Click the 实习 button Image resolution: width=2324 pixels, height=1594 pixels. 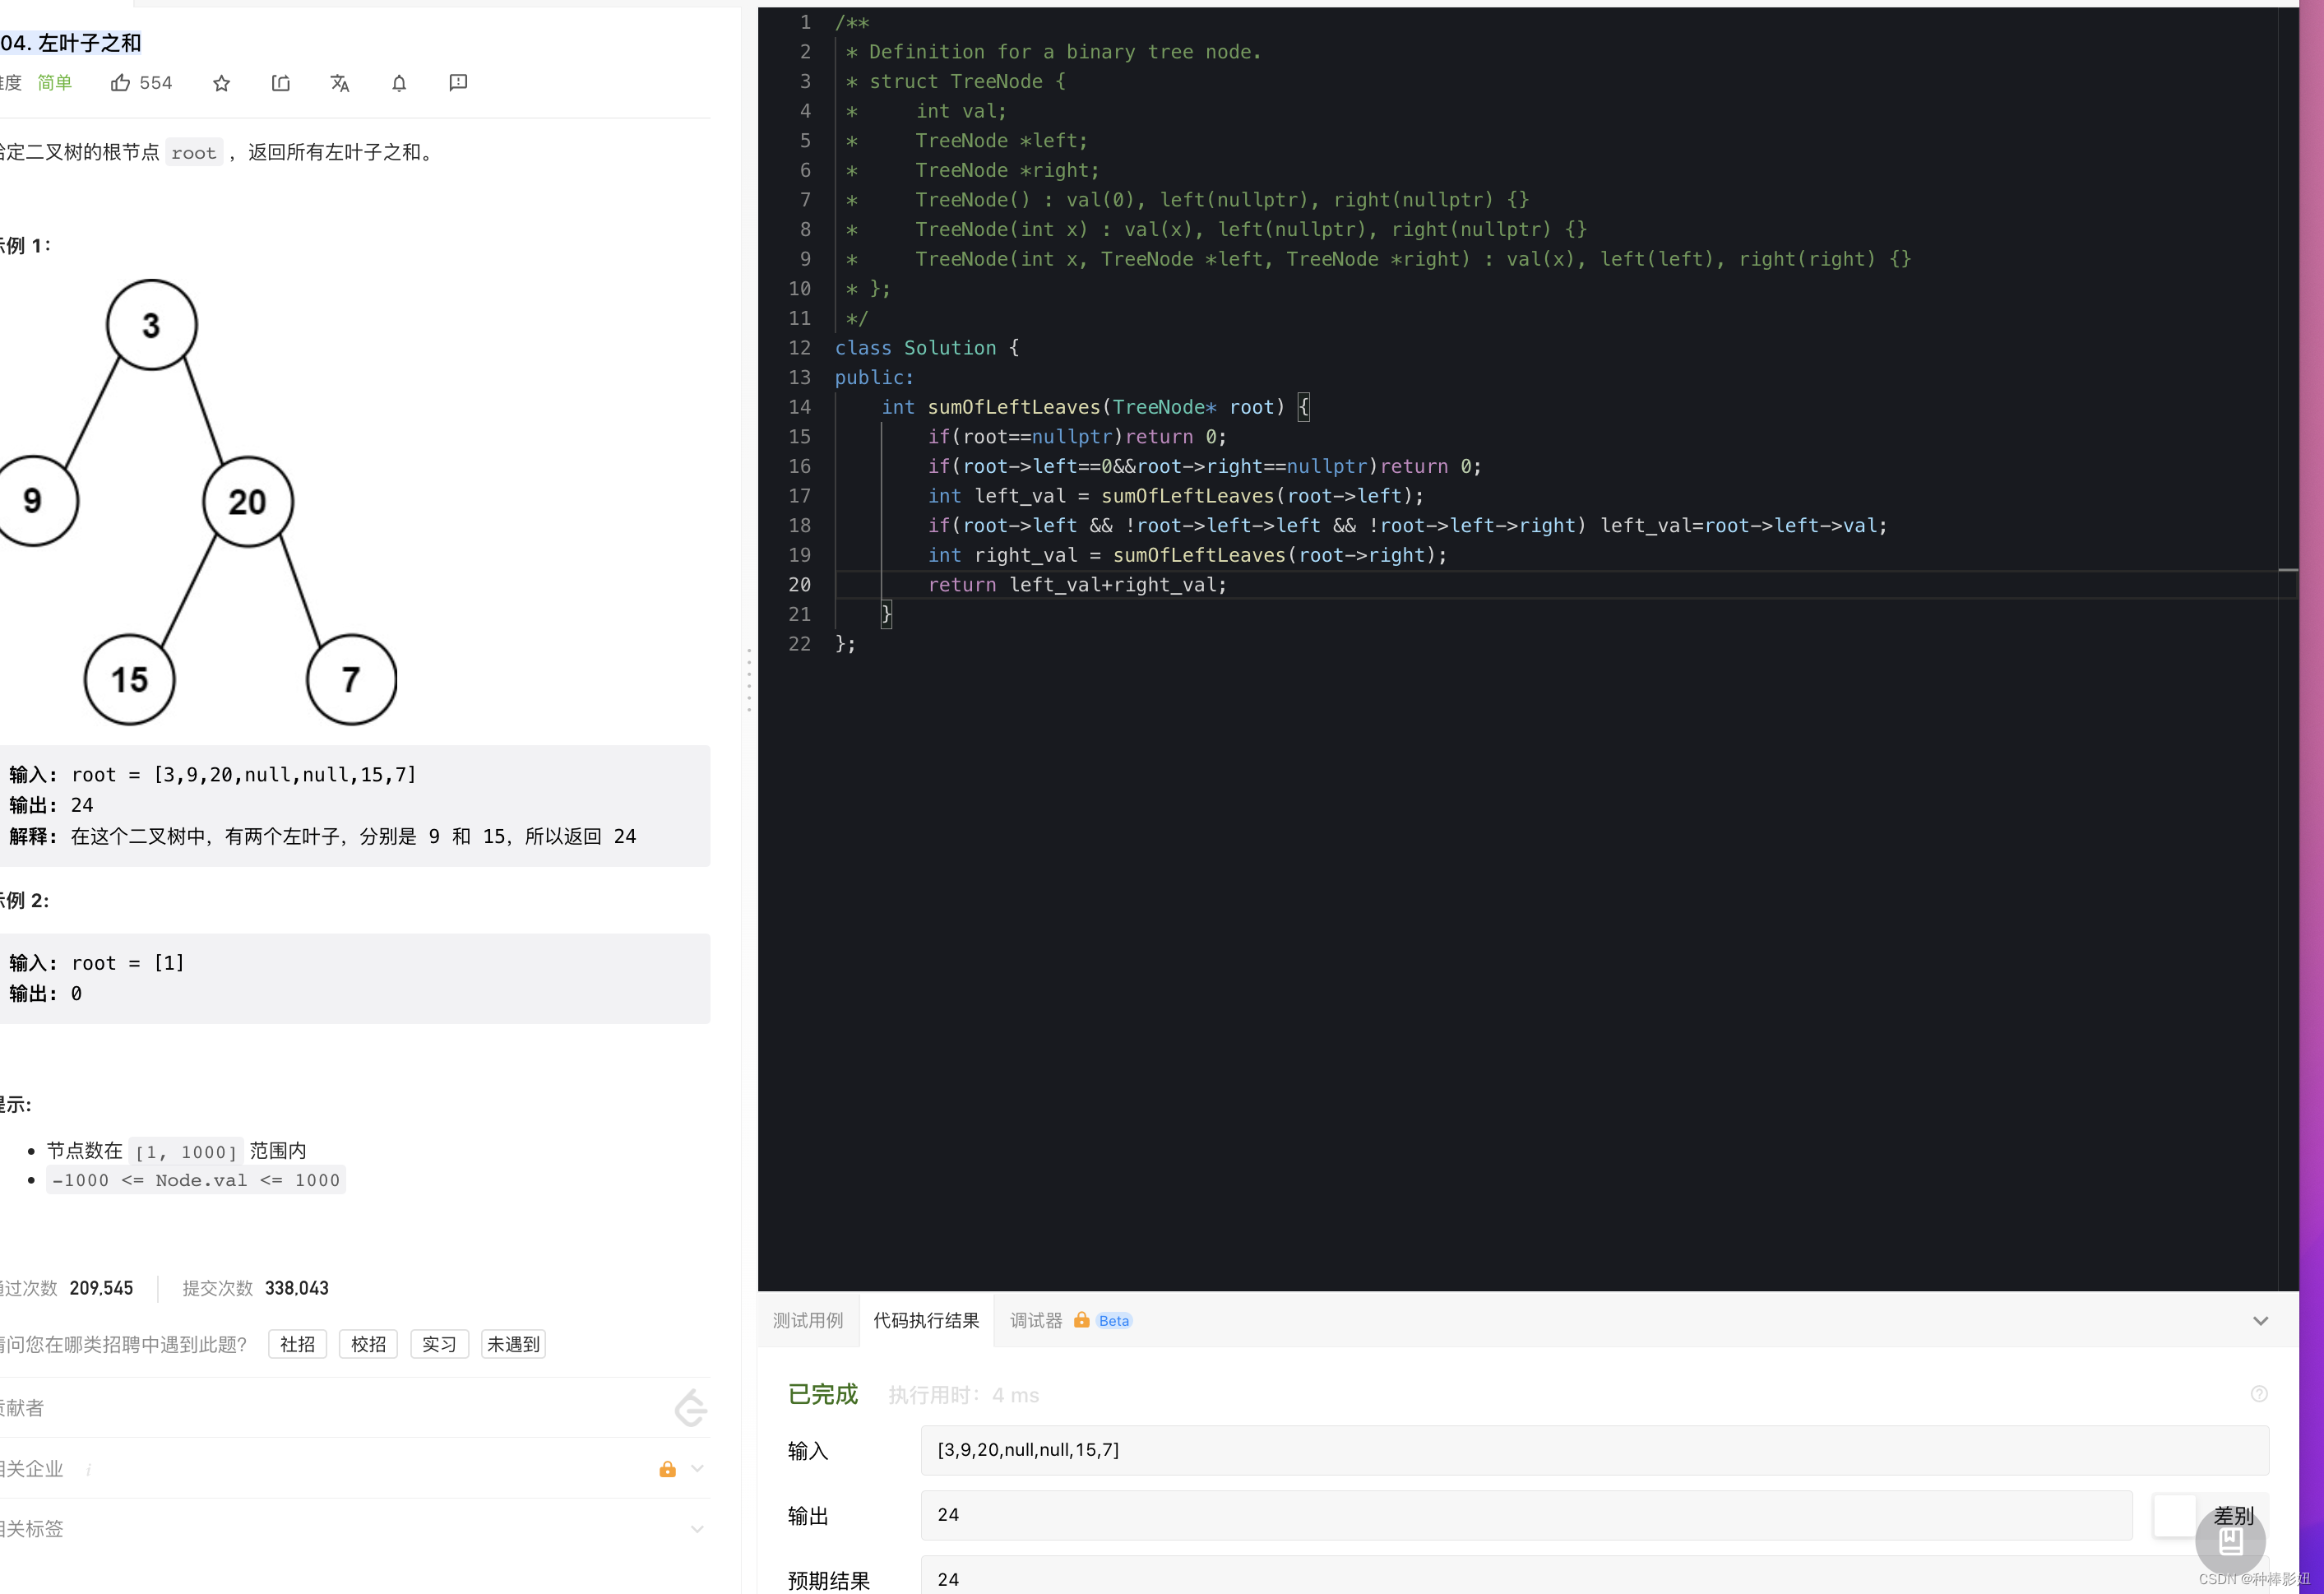coord(439,1344)
